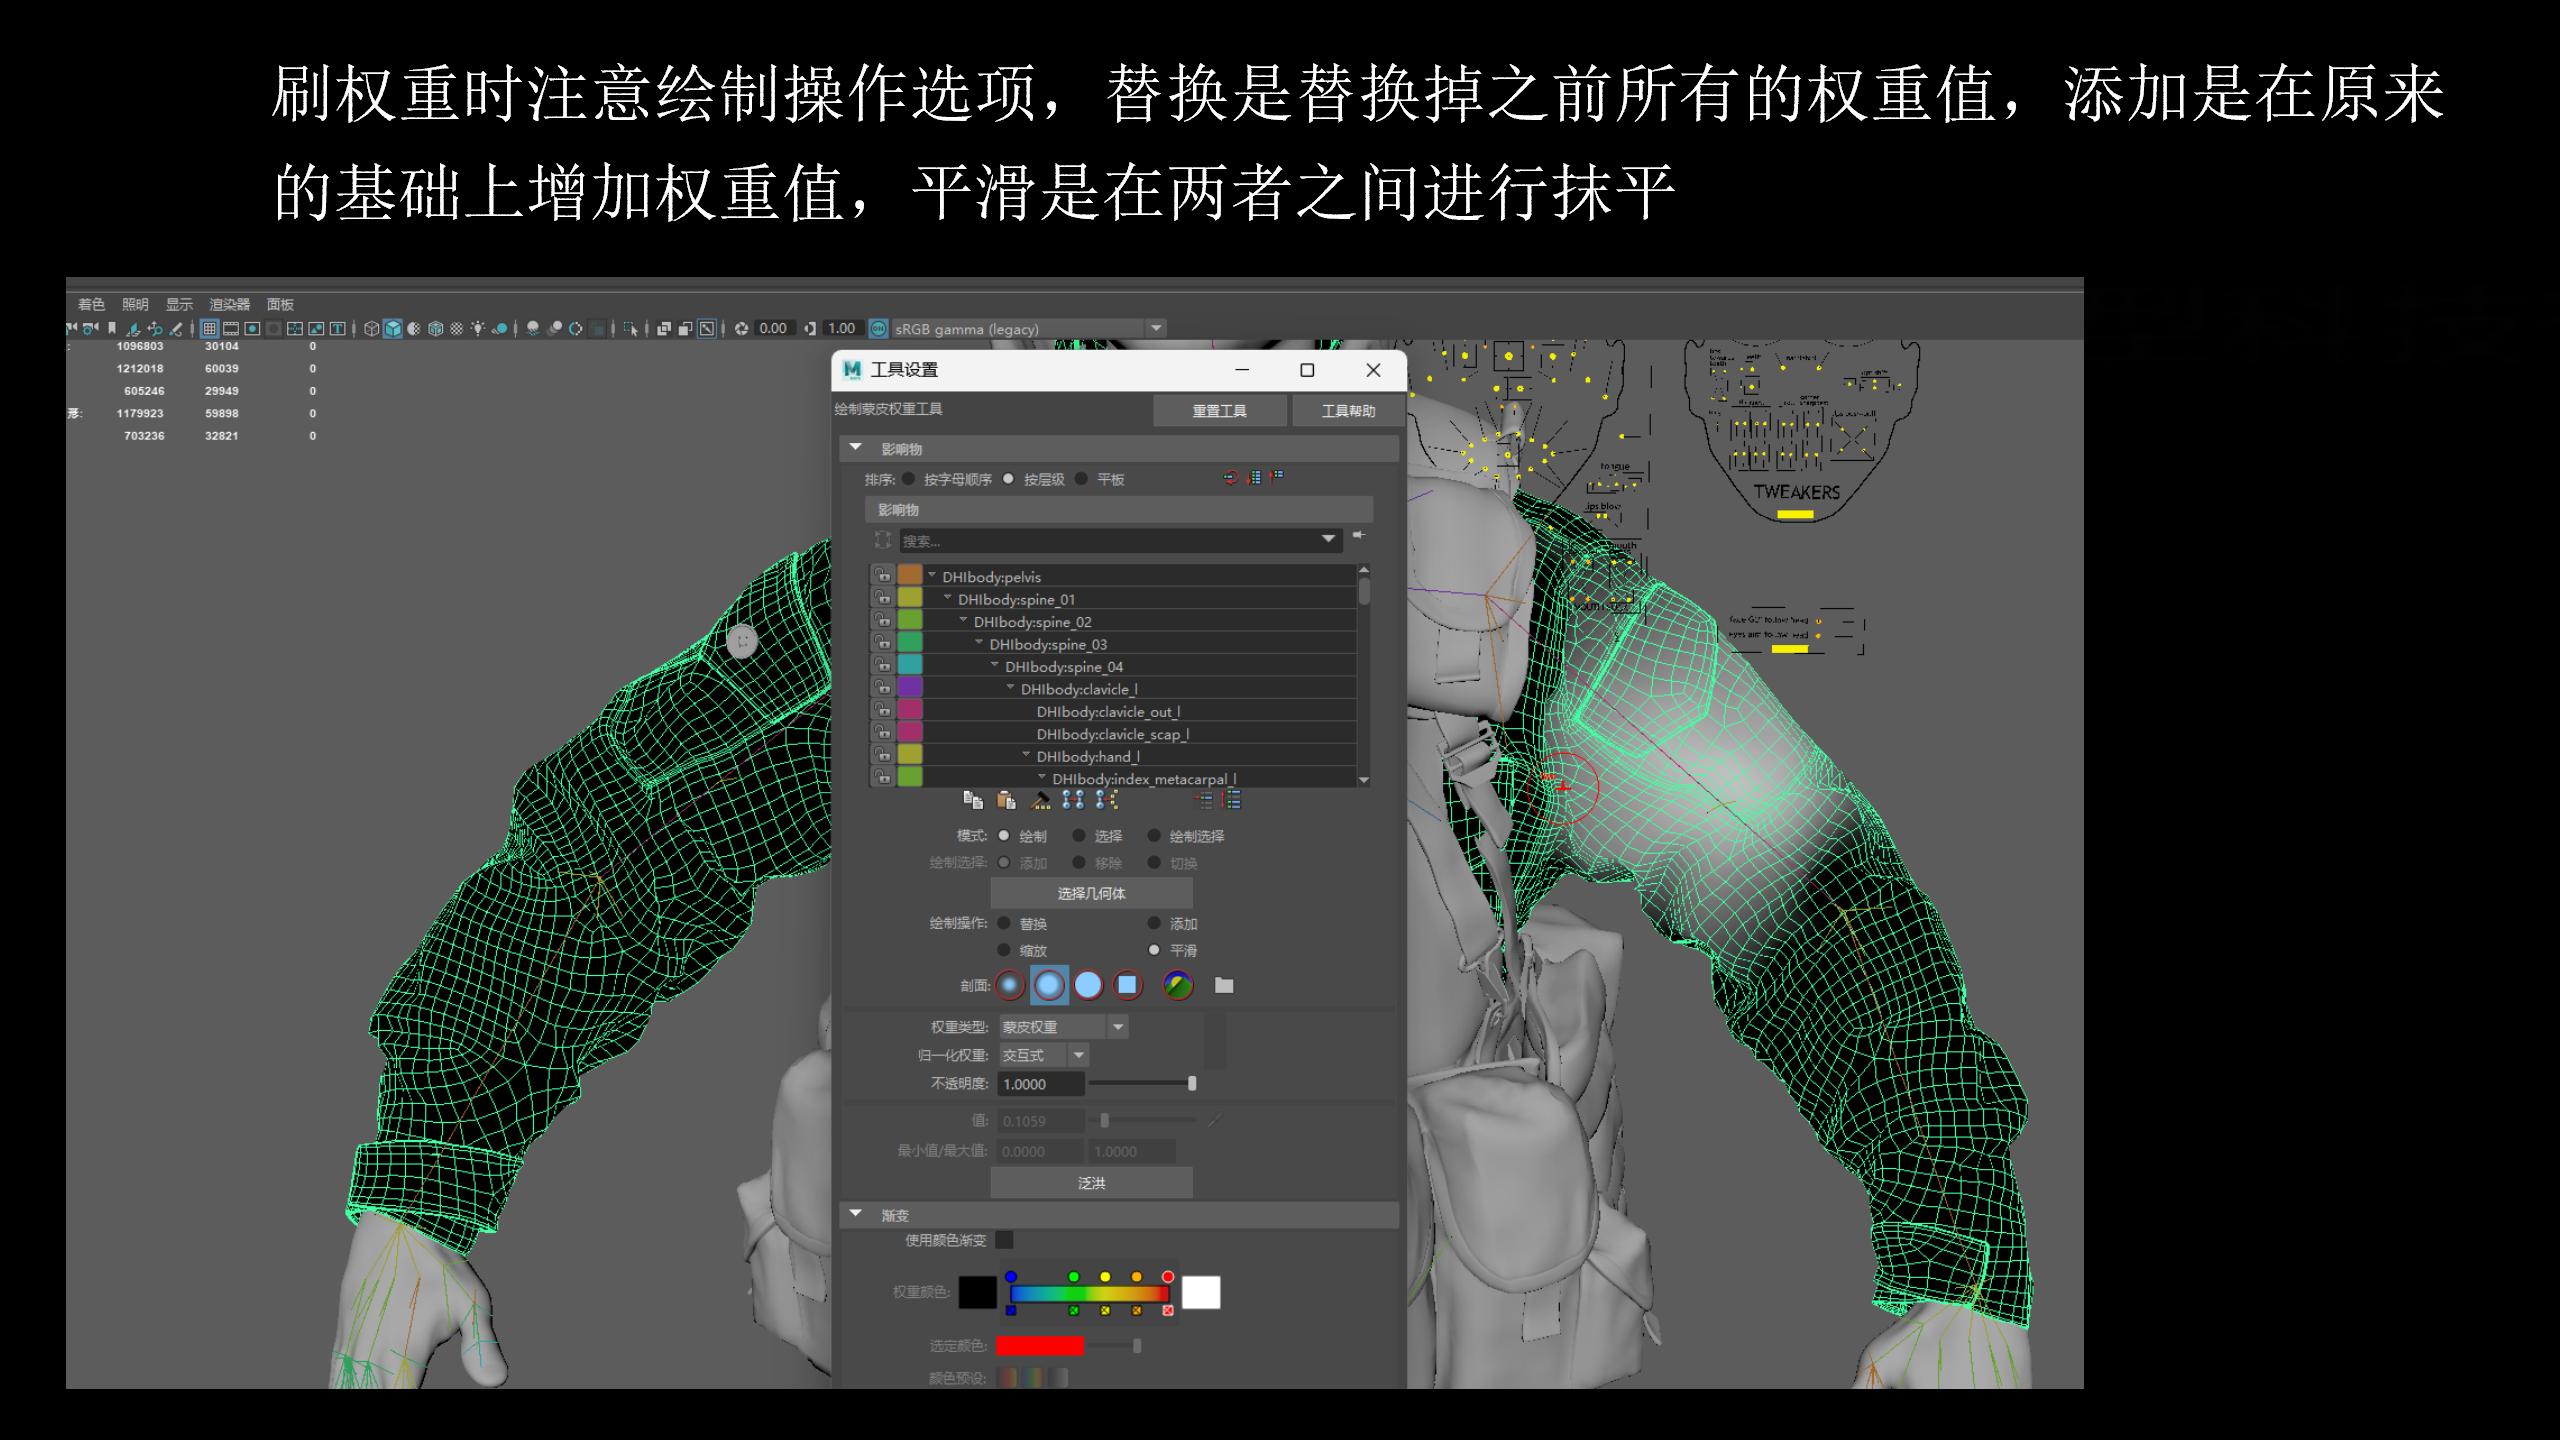Image resolution: width=2560 pixels, height=1440 pixels.
Task: Set mode to 绘制 radio button
Action: click(x=1004, y=835)
